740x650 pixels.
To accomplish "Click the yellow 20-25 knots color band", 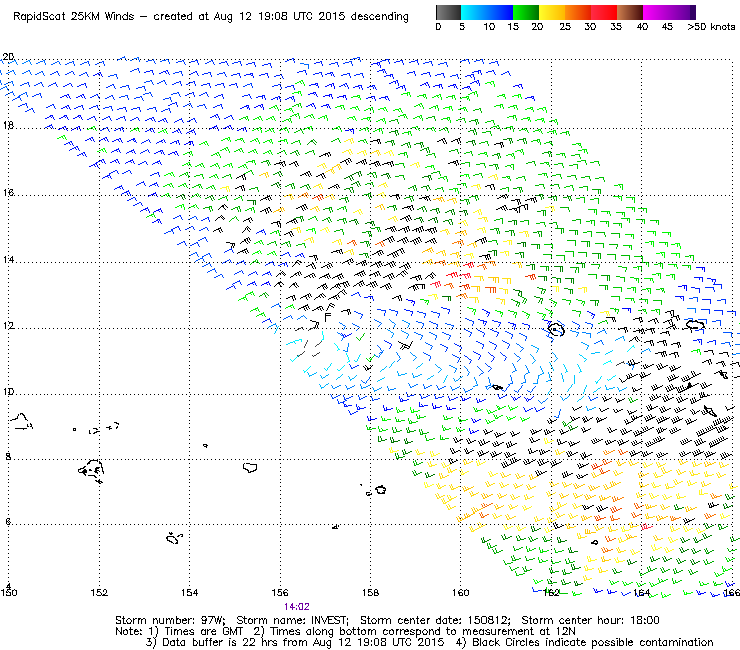I will point(552,12).
